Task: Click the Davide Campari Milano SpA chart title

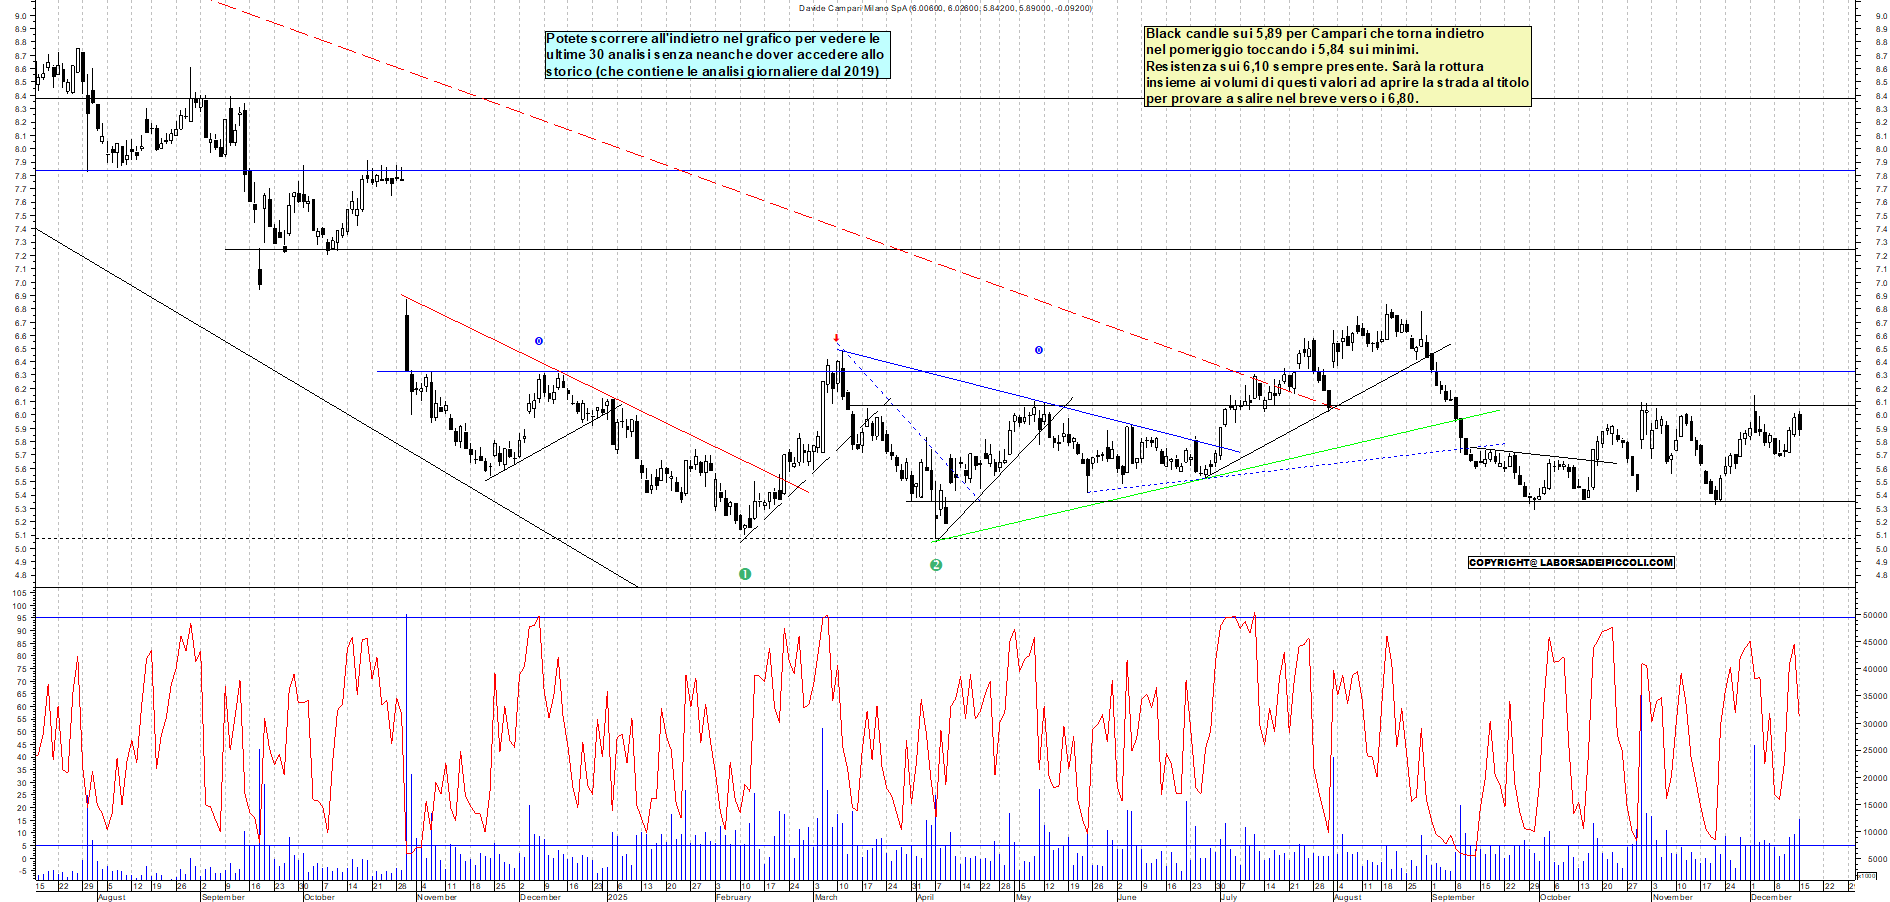Action: (945, 8)
